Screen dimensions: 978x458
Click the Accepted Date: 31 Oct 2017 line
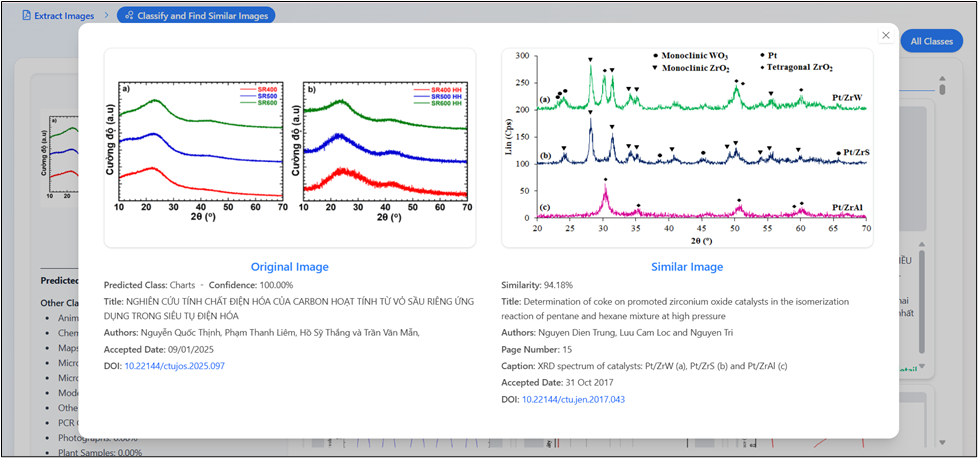pos(558,382)
